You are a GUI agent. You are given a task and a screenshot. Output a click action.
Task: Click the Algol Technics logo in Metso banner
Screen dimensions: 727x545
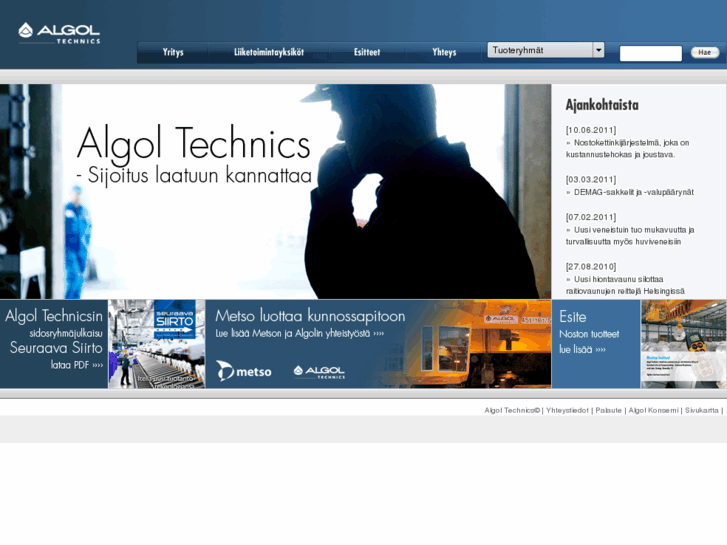pyautogui.click(x=319, y=371)
